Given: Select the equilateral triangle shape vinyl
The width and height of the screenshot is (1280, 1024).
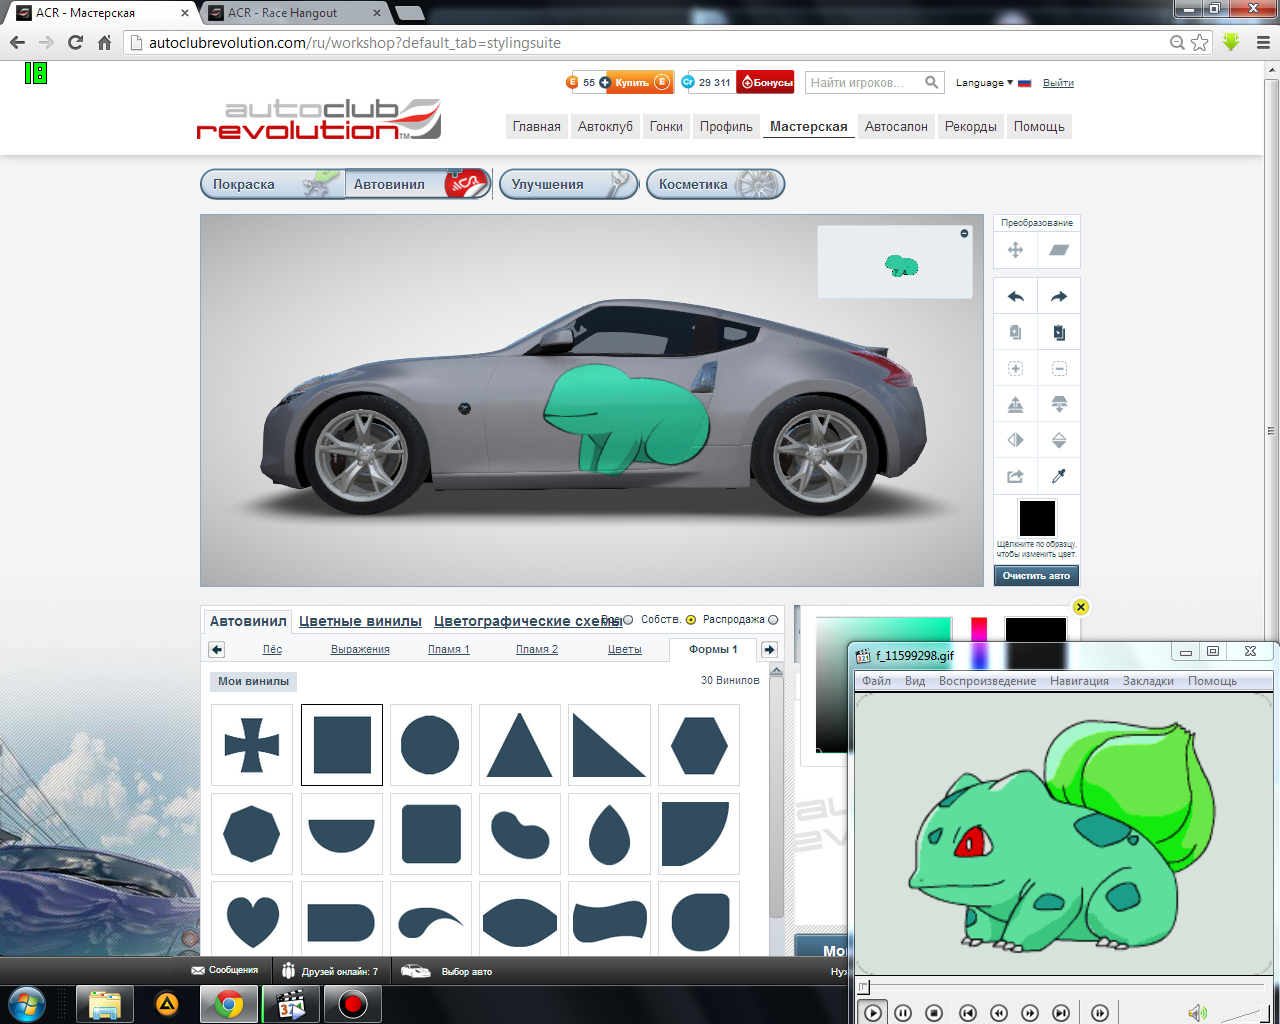Looking at the screenshot, I should 520,745.
